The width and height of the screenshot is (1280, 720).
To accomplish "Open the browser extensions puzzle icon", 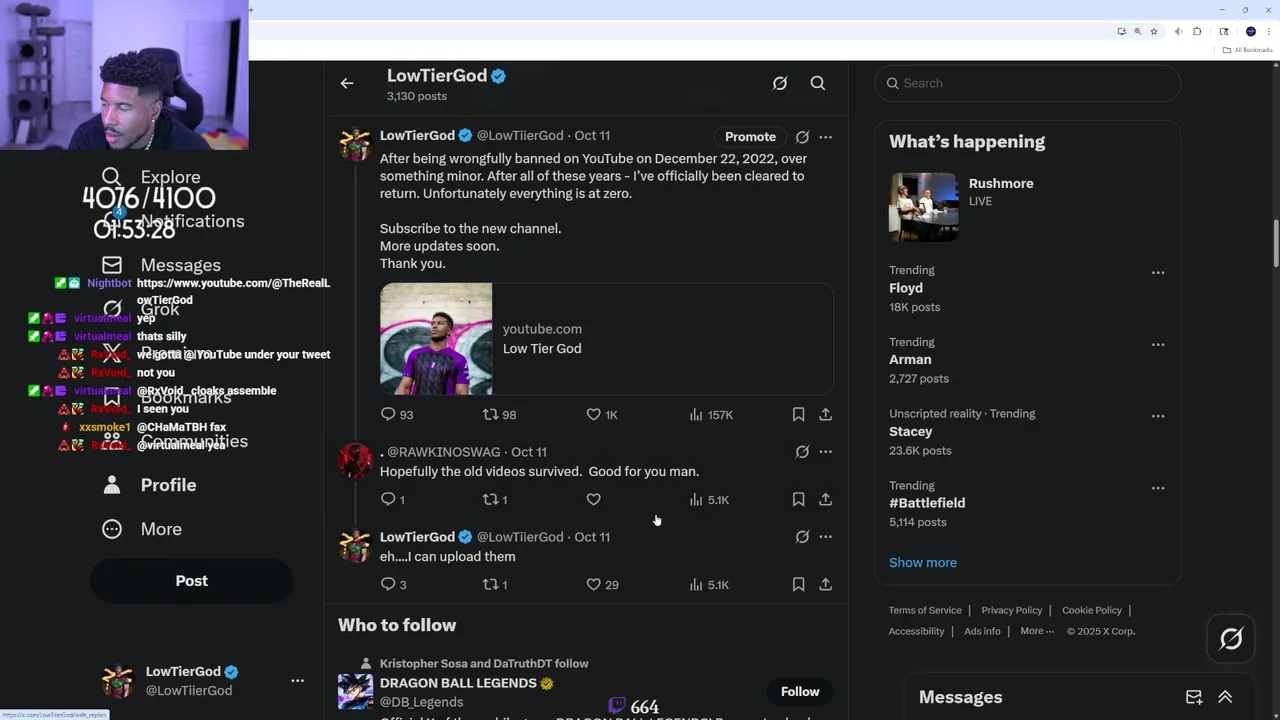I will (x=1197, y=31).
